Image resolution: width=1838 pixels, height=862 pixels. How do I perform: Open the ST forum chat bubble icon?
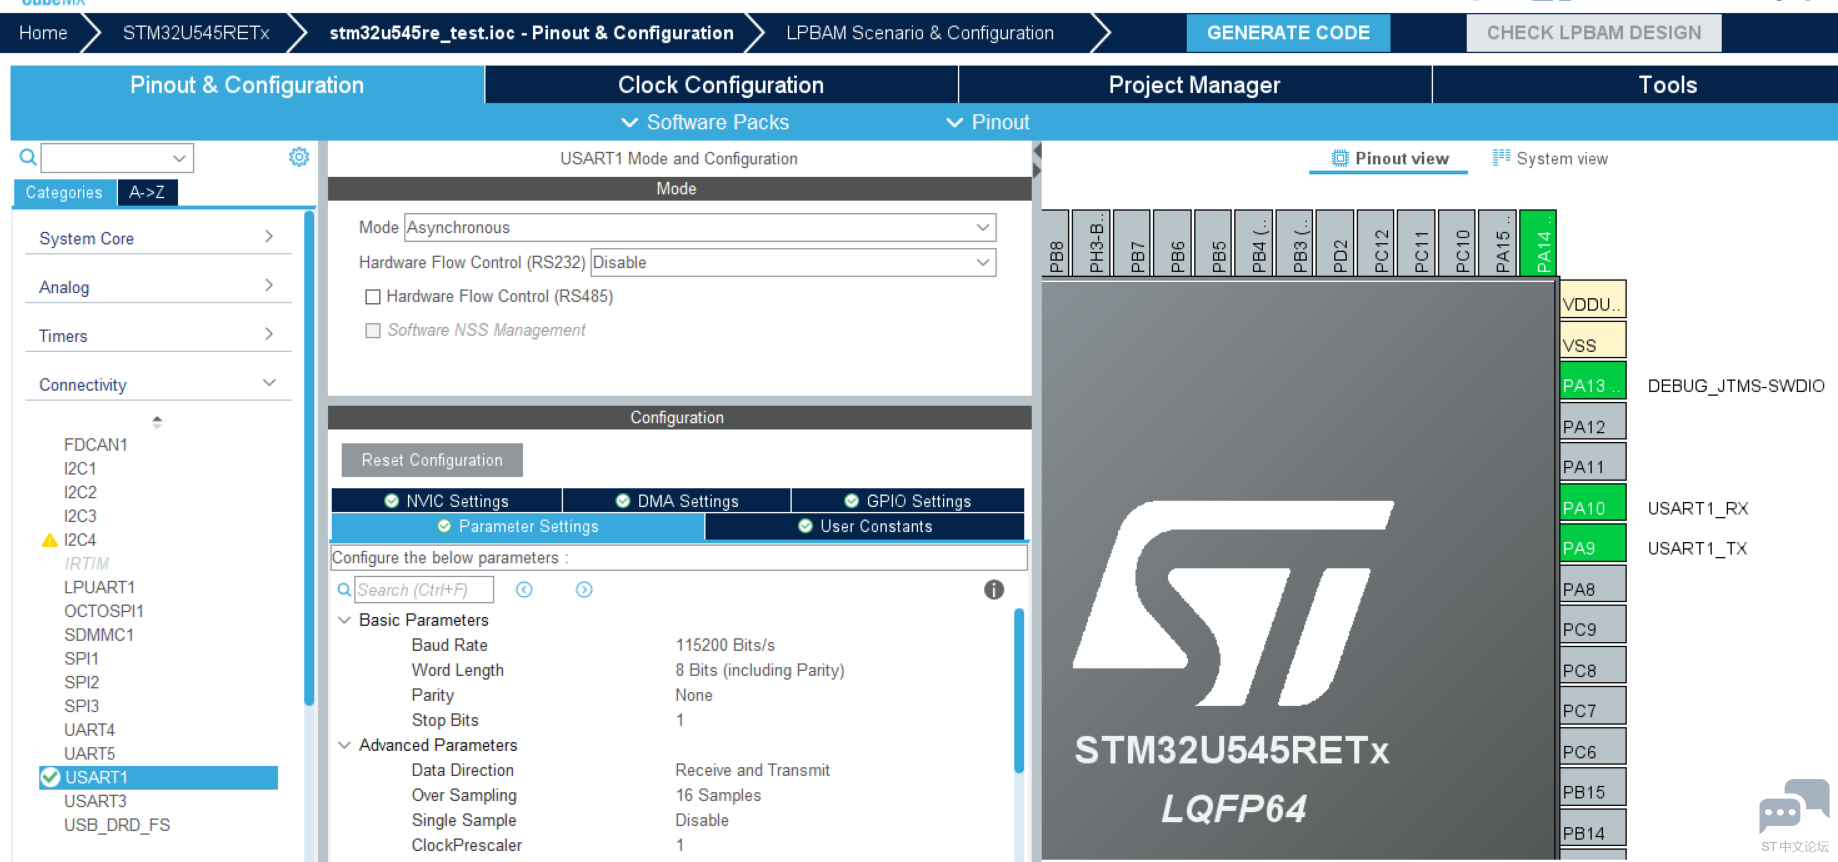click(x=1794, y=806)
